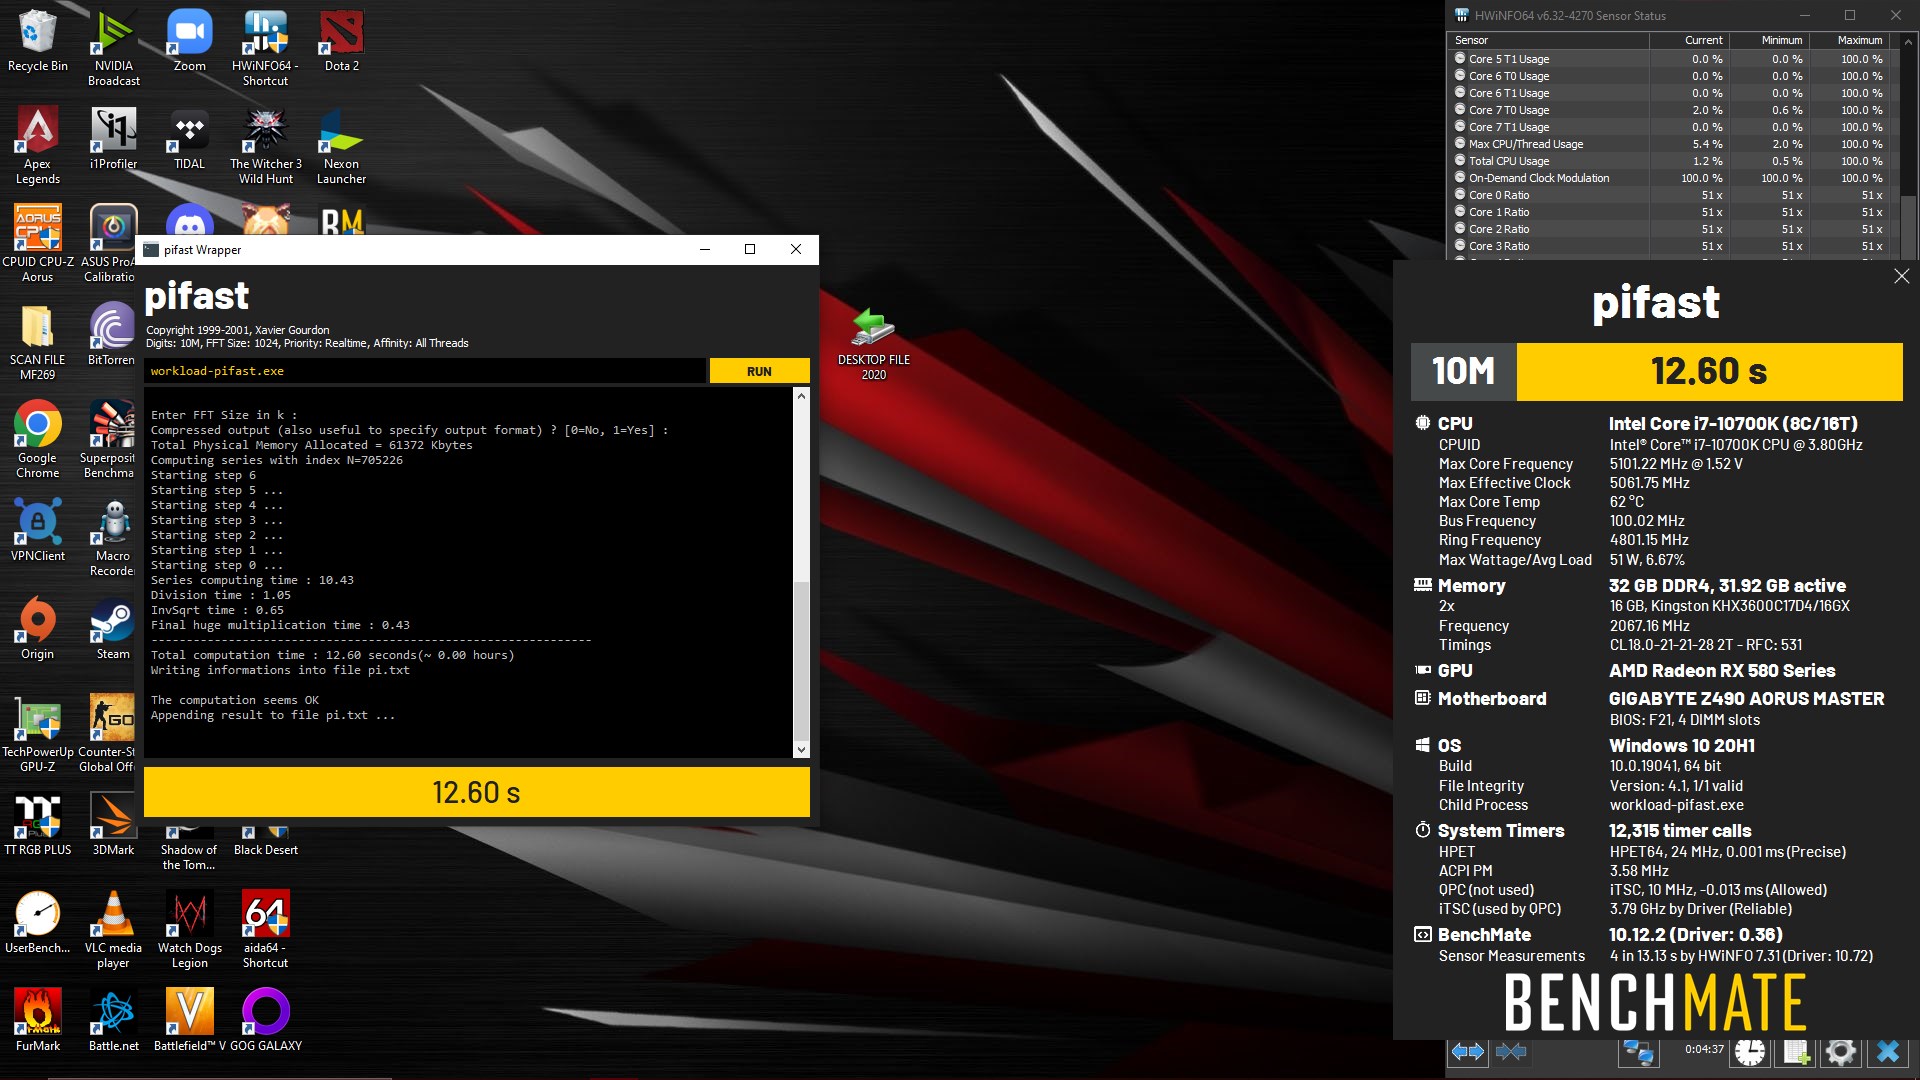Launch Steam desktop icon
Viewport: 1920px width, 1080px height.
coord(113,629)
